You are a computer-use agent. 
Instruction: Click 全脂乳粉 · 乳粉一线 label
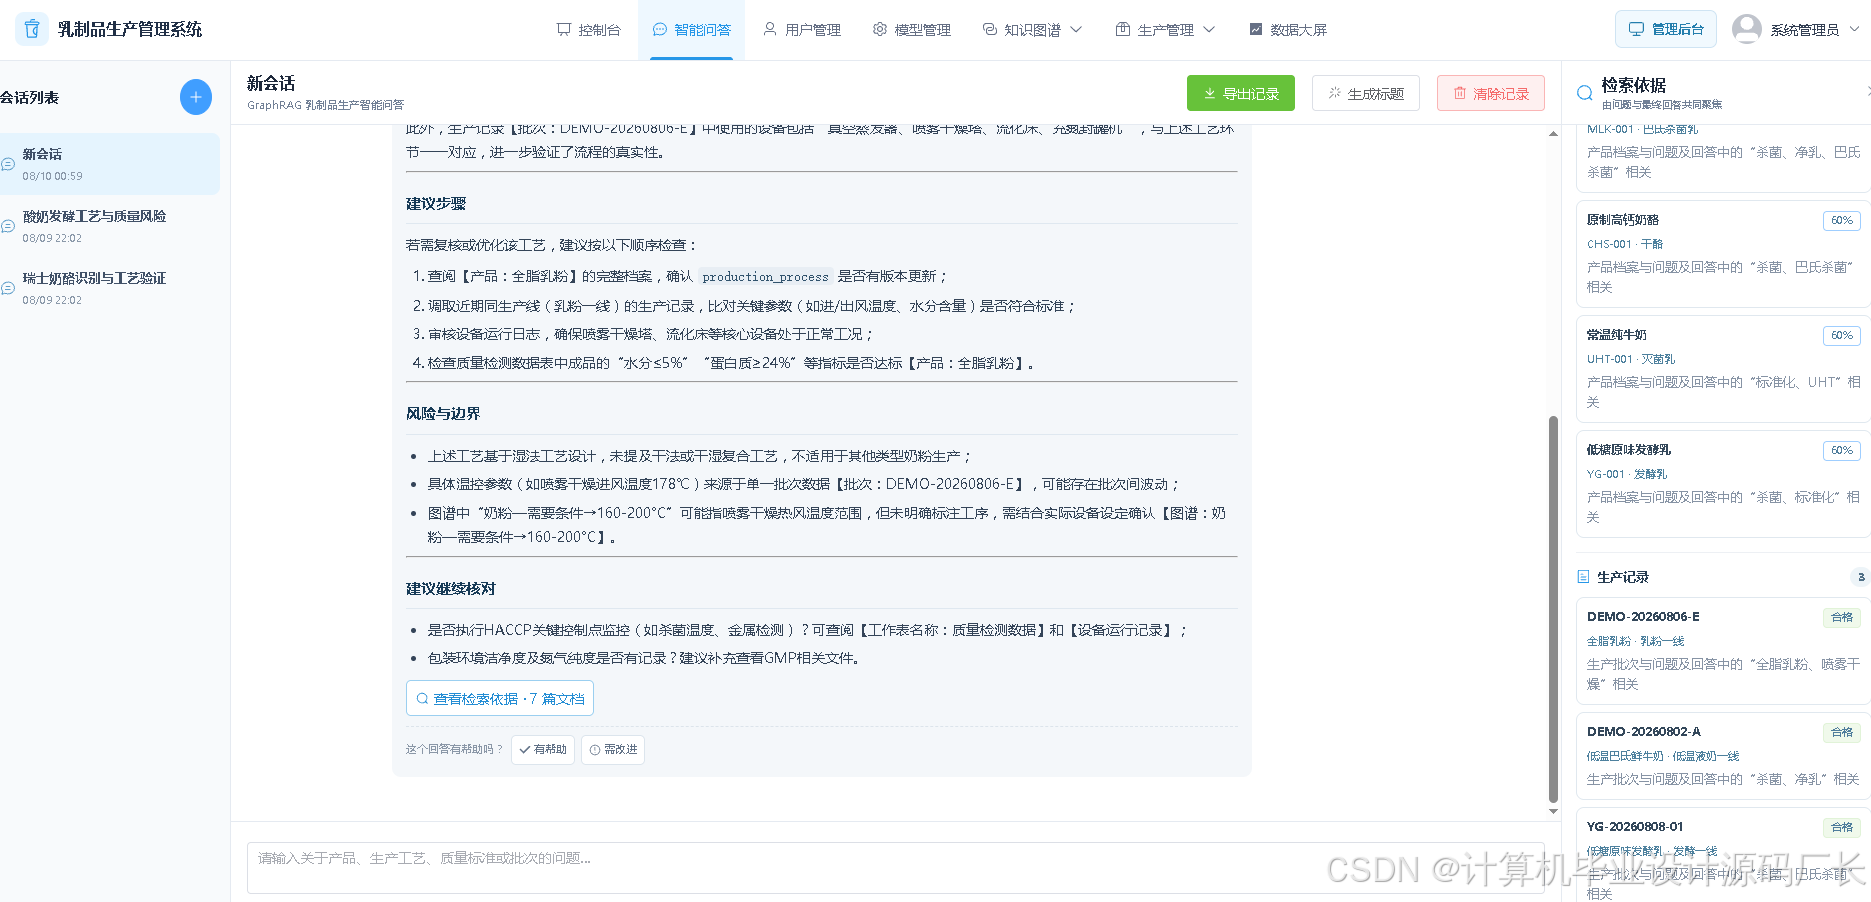pyautogui.click(x=1635, y=641)
